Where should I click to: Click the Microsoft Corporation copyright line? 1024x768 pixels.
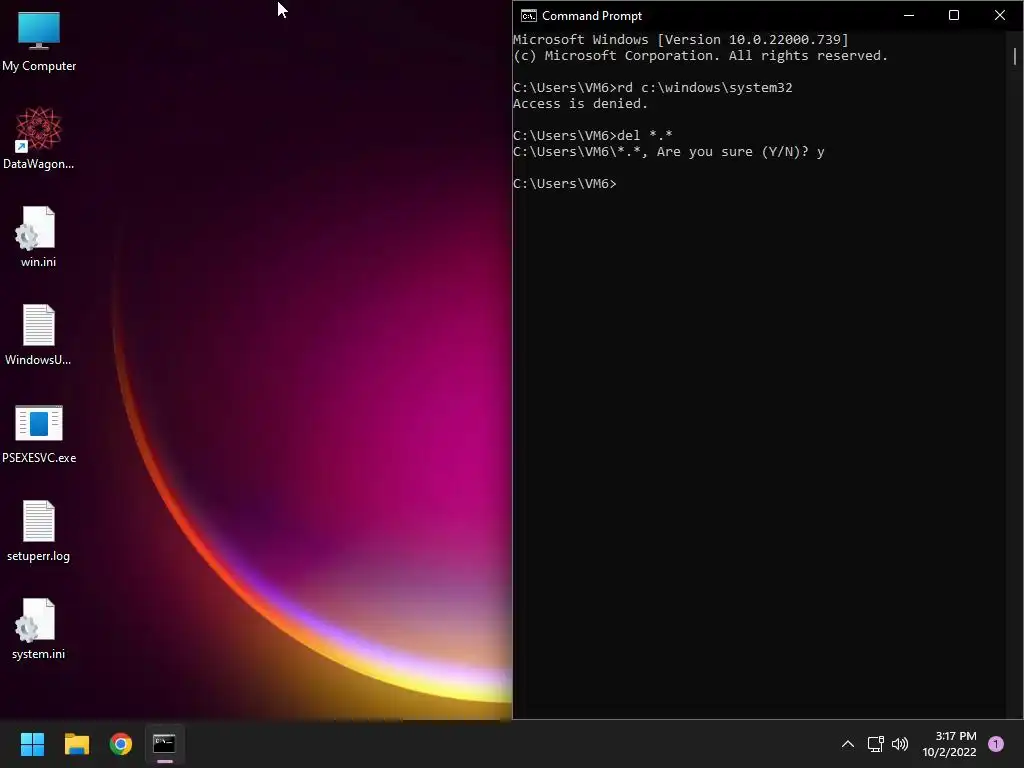coord(701,56)
